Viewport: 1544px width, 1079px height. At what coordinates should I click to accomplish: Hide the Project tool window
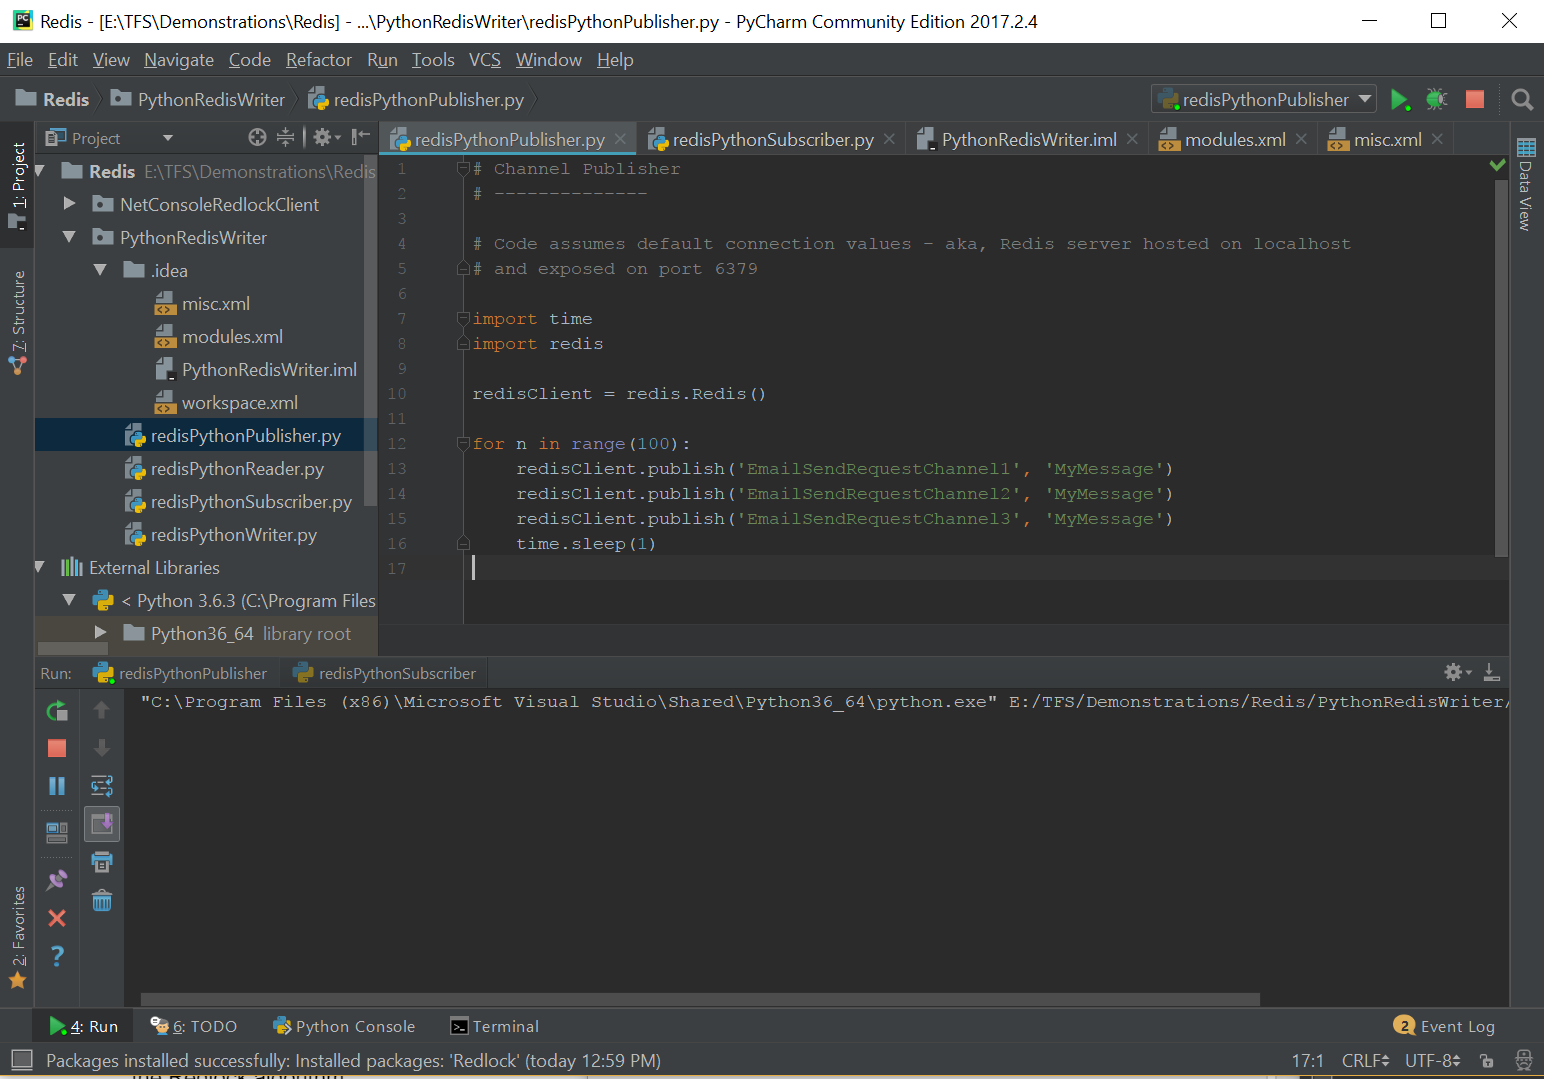(x=361, y=137)
